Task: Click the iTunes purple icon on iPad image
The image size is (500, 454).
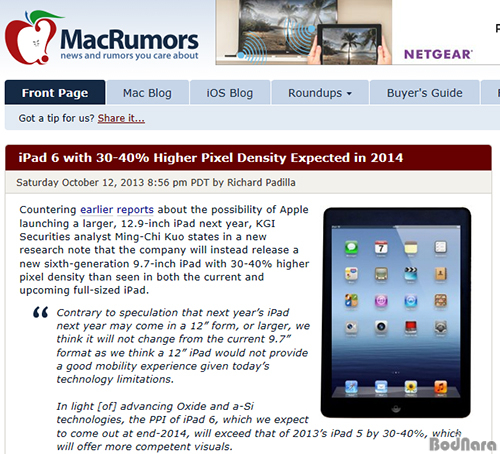Action: [381, 301]
